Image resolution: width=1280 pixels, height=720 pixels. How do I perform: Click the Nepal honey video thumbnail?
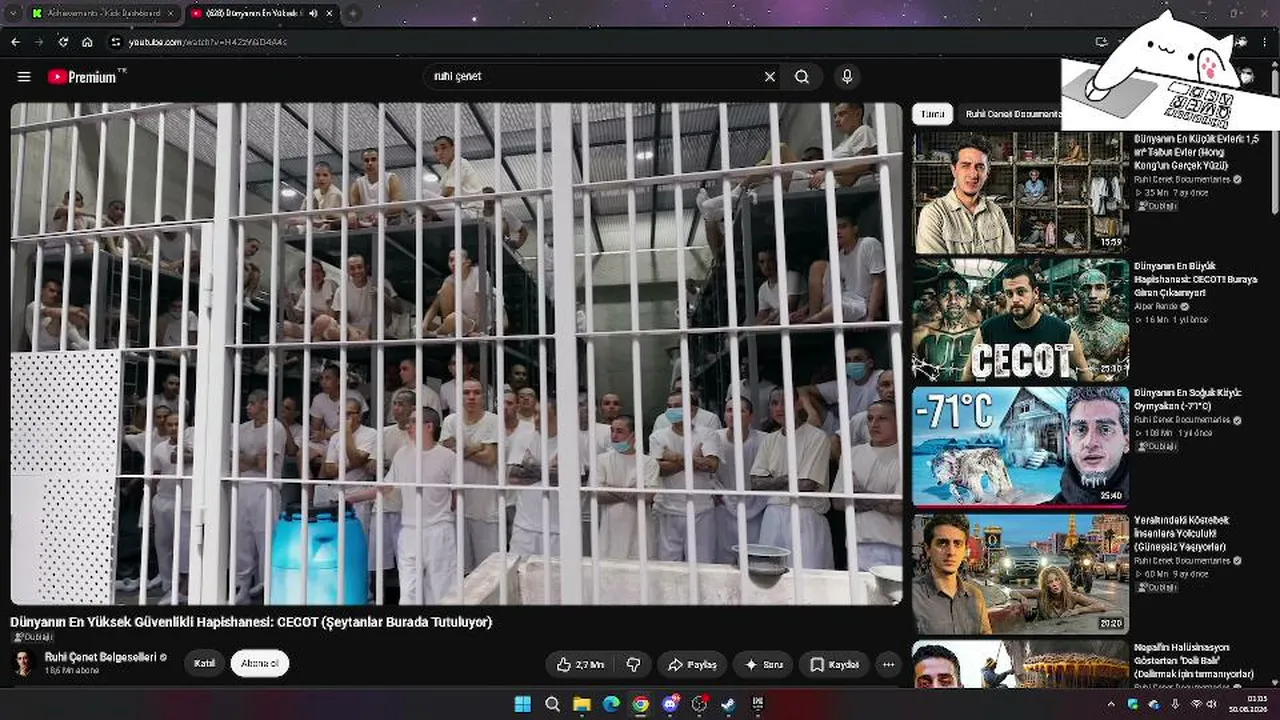(x=1020, y=665)
